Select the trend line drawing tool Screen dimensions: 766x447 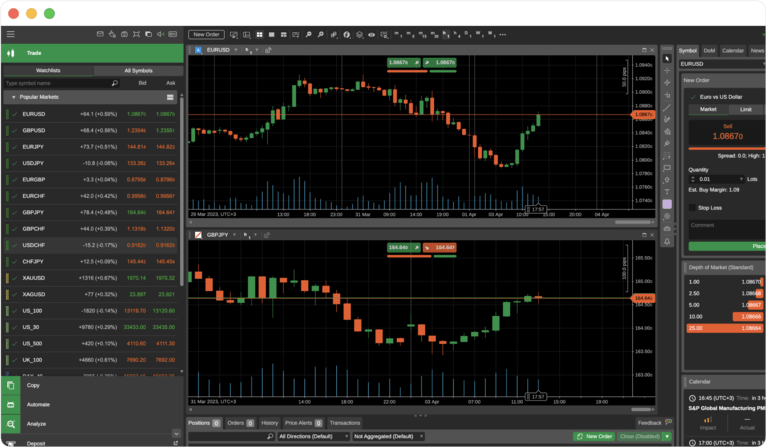click(x=667, y=107)
